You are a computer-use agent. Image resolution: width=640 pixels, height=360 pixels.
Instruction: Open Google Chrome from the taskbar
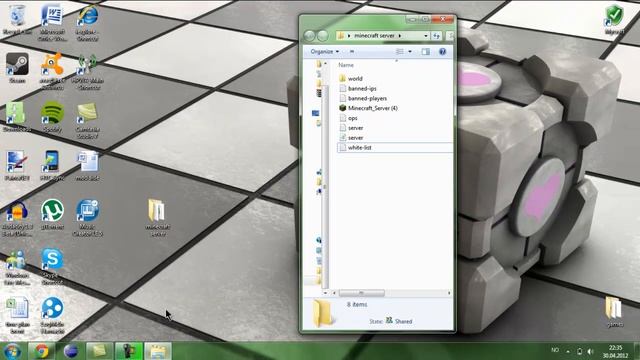(41, 351)
